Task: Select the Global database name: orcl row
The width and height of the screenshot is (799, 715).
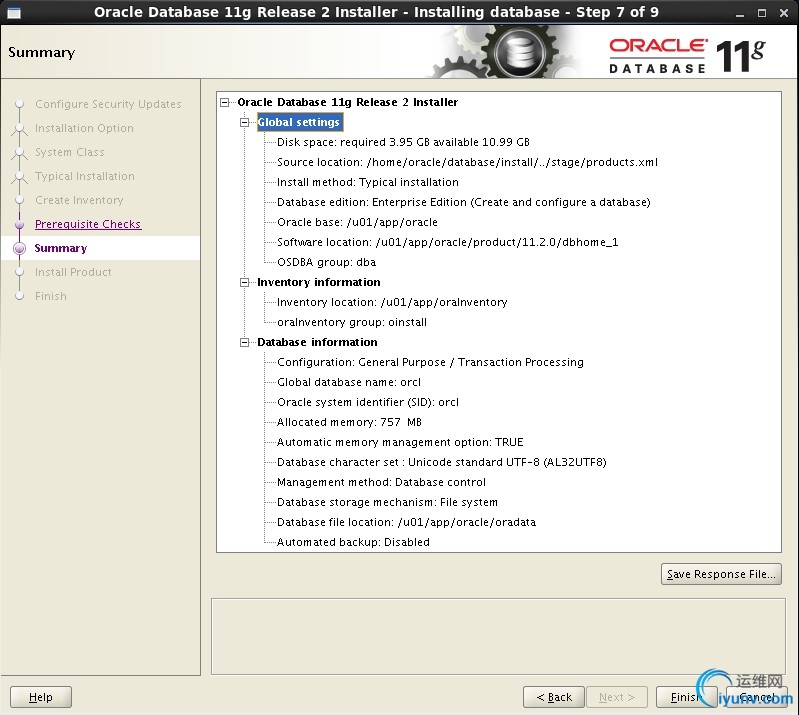Action: 349,382
